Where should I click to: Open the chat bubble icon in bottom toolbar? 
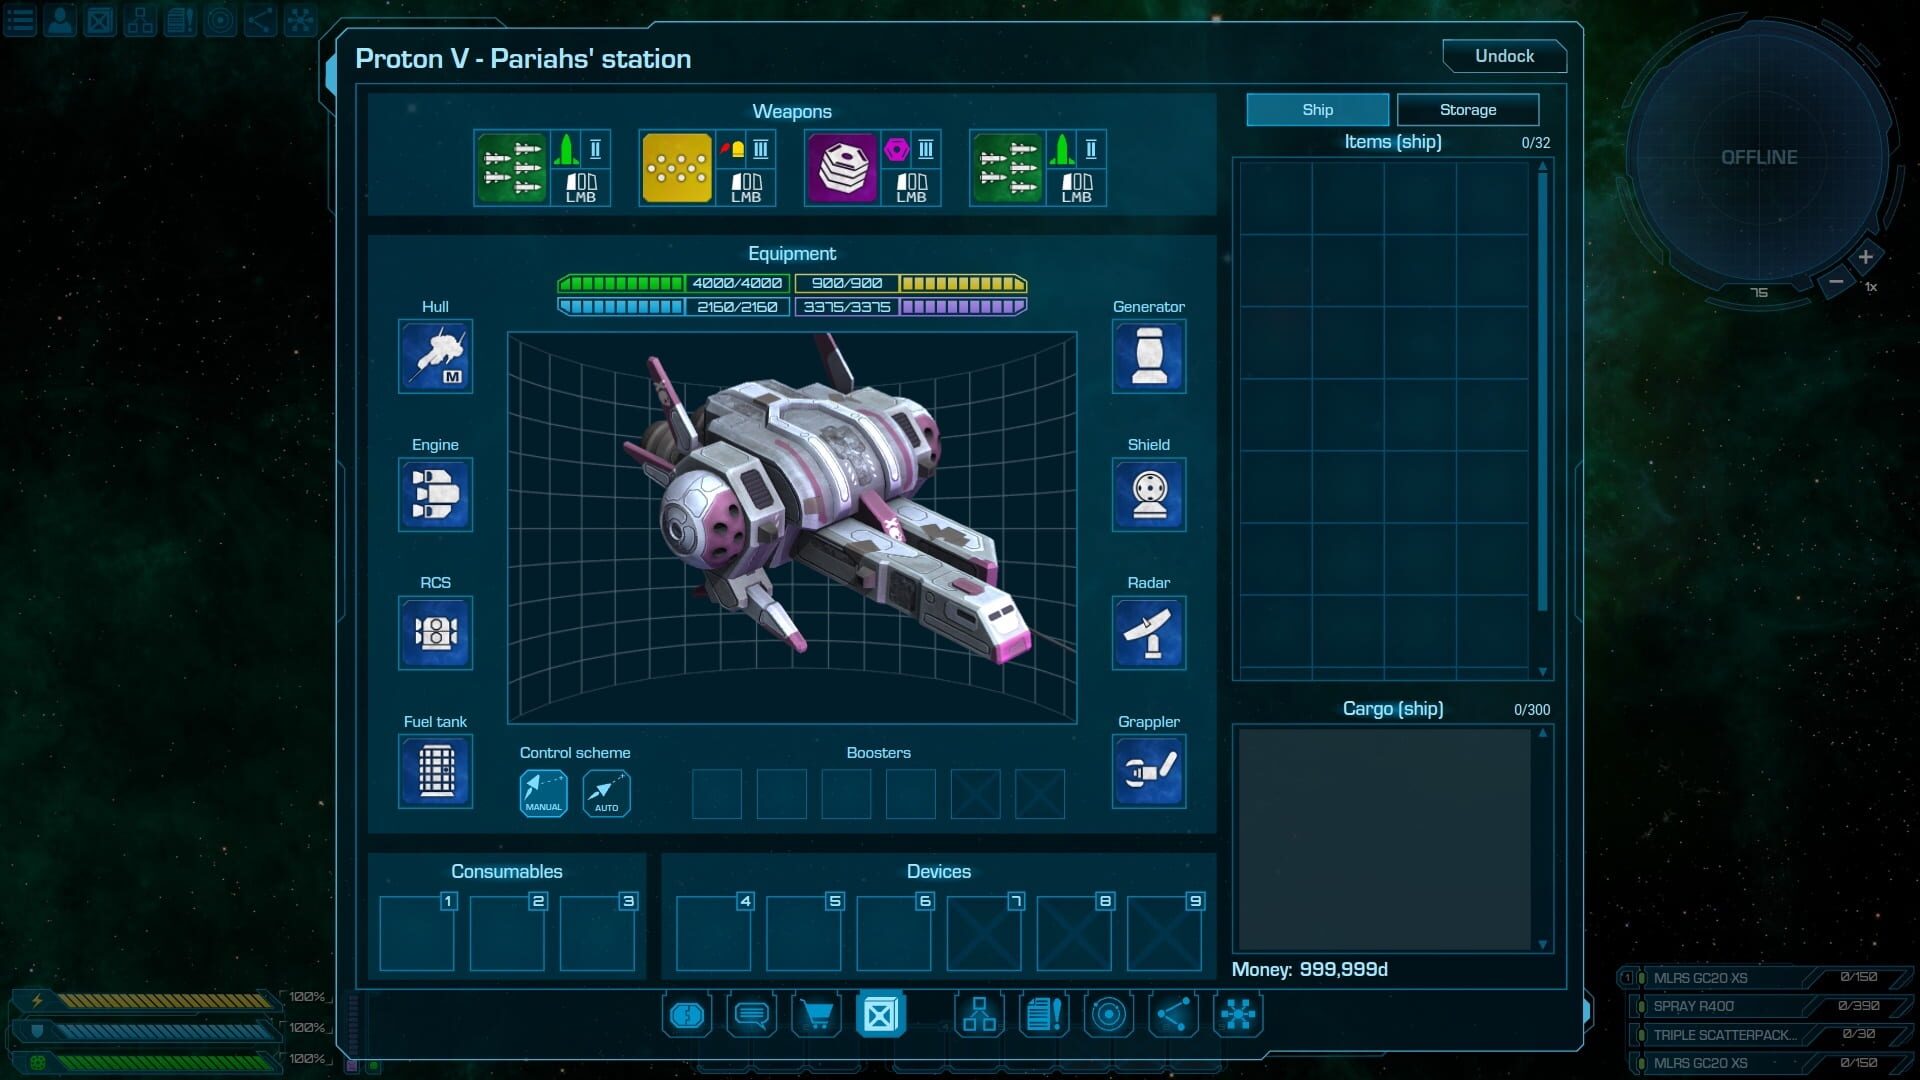[x=750, y=1015]
